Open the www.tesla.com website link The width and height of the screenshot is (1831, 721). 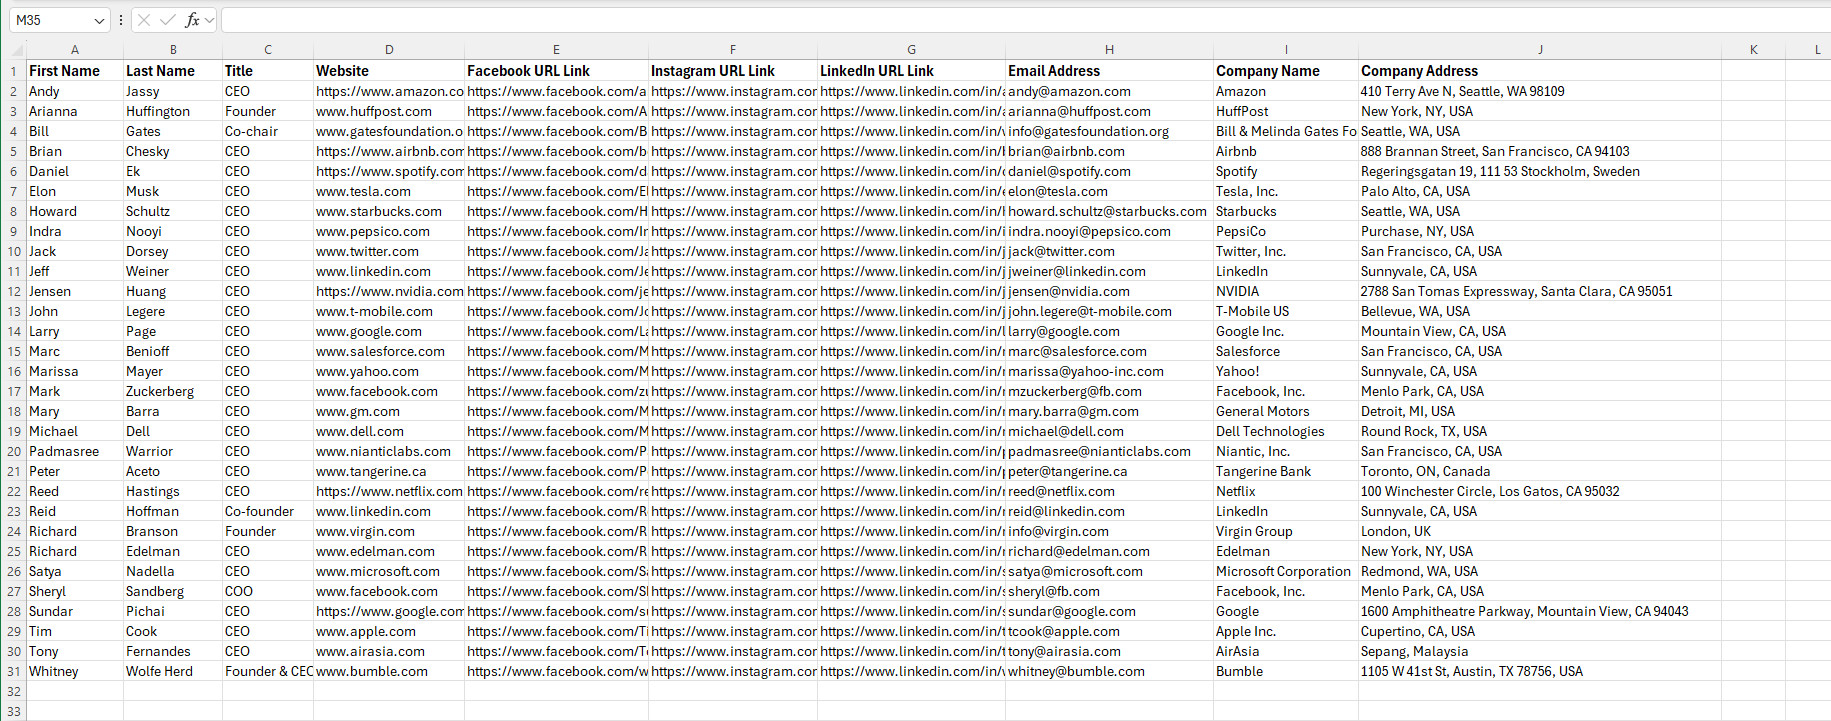click(x=363, y=191)
